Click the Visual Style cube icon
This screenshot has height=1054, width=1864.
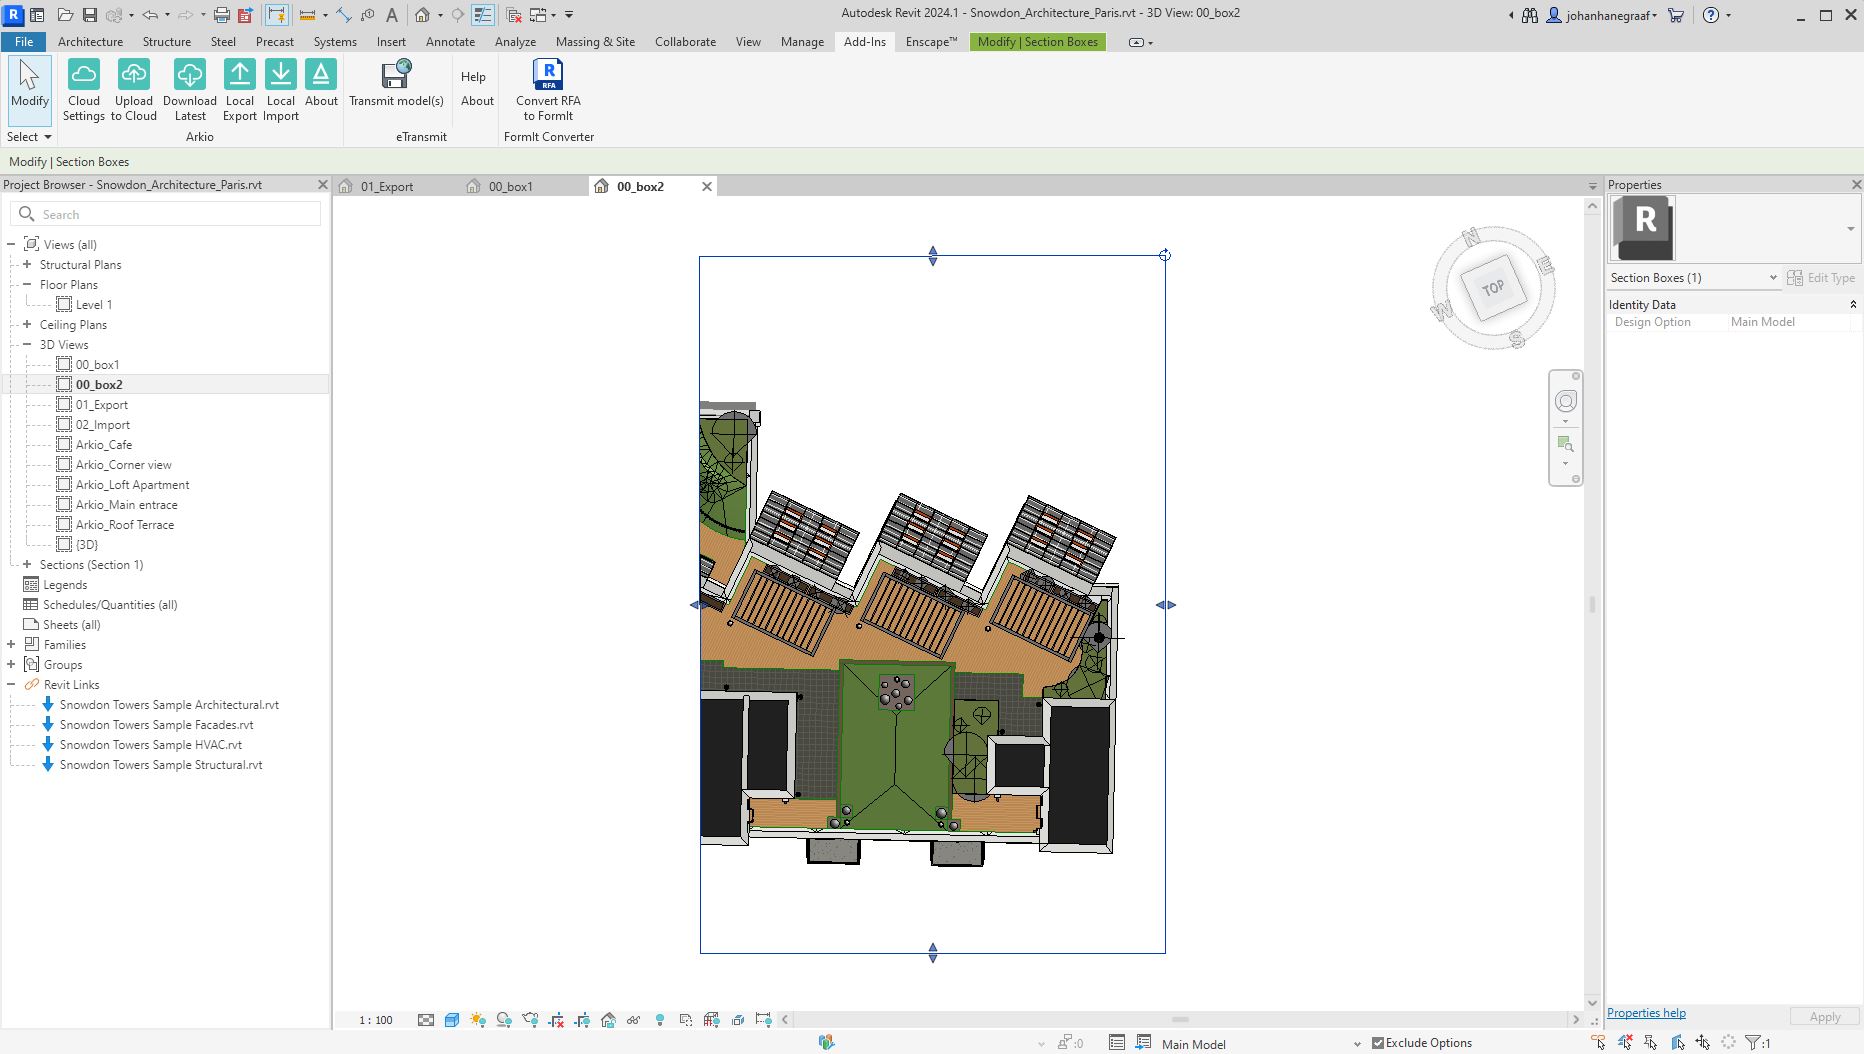(452, 1020)
